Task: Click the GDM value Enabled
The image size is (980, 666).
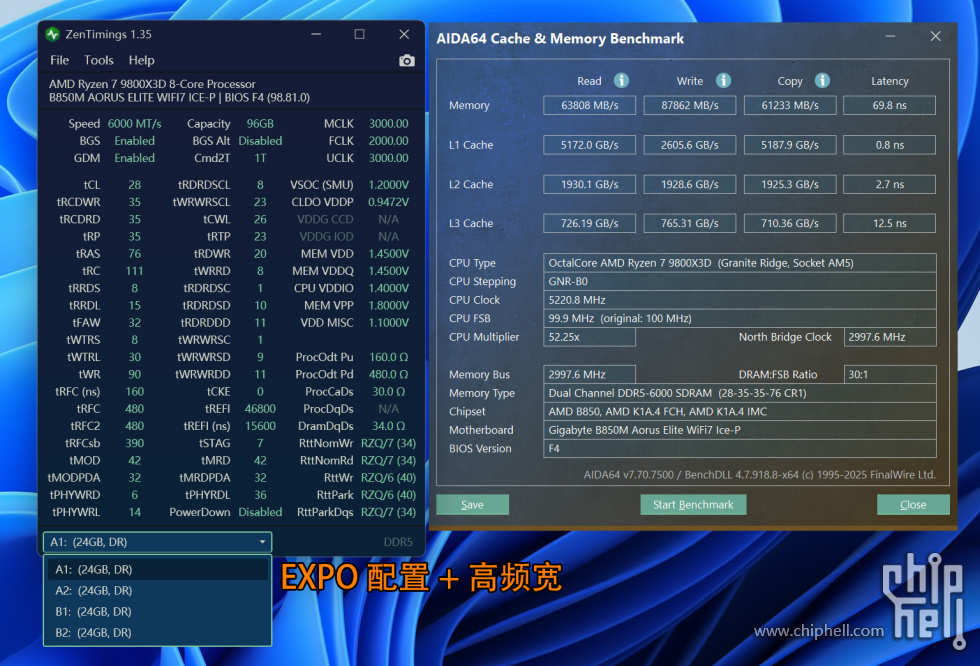Action: [134, 158]
